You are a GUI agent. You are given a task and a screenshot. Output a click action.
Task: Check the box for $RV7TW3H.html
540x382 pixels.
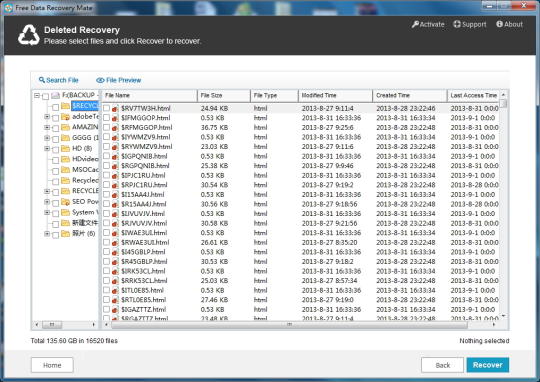(x=107, y=108)
